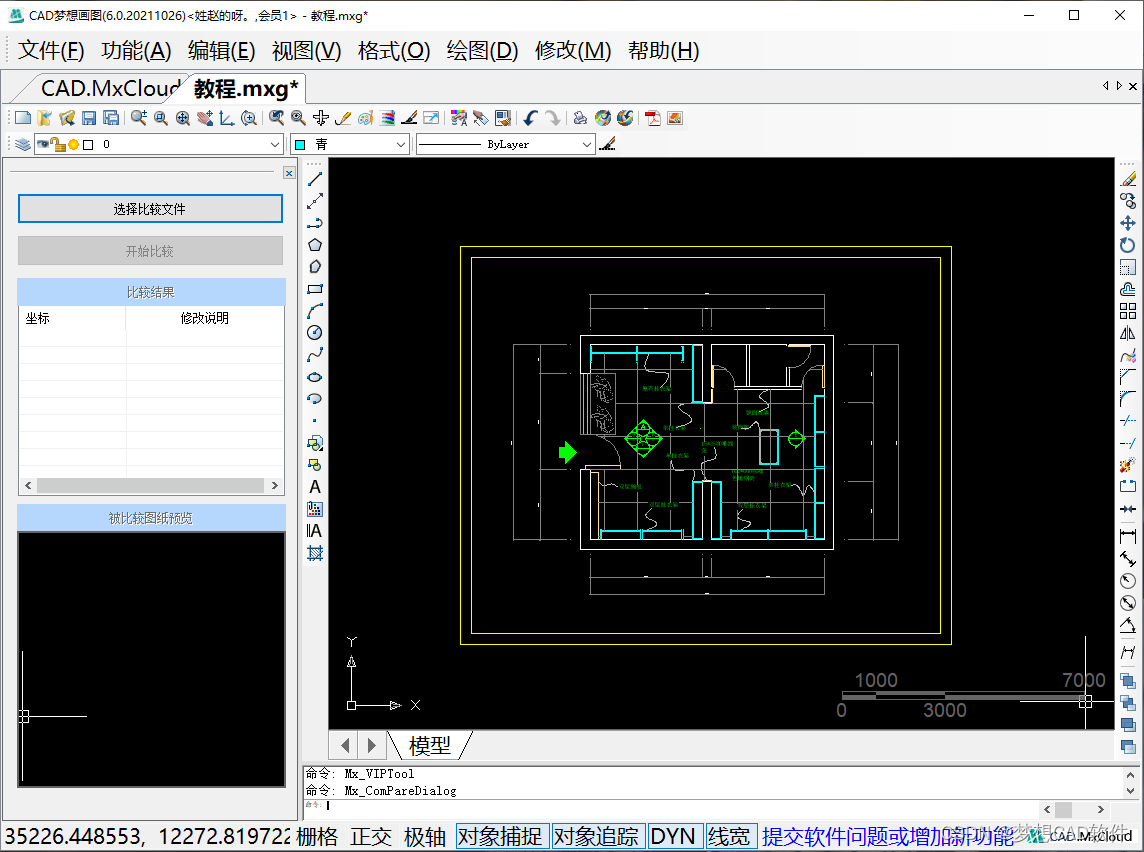Select the Circle drawing tool
Screen dimensions: 1144x852
coord(315,333)
